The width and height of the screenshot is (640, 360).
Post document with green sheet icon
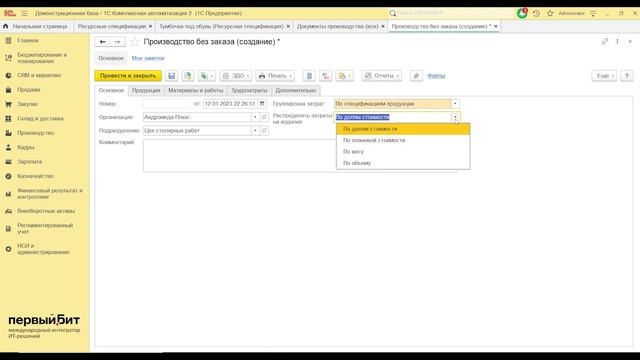188,76
